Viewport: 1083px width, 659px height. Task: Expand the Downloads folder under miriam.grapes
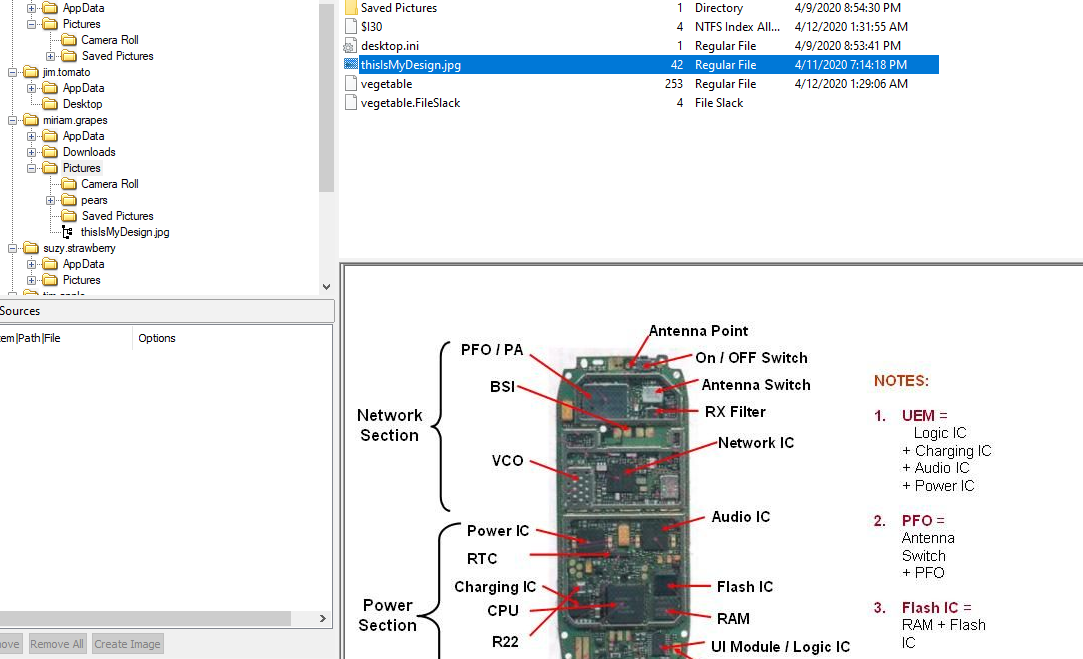pos(32,152)
